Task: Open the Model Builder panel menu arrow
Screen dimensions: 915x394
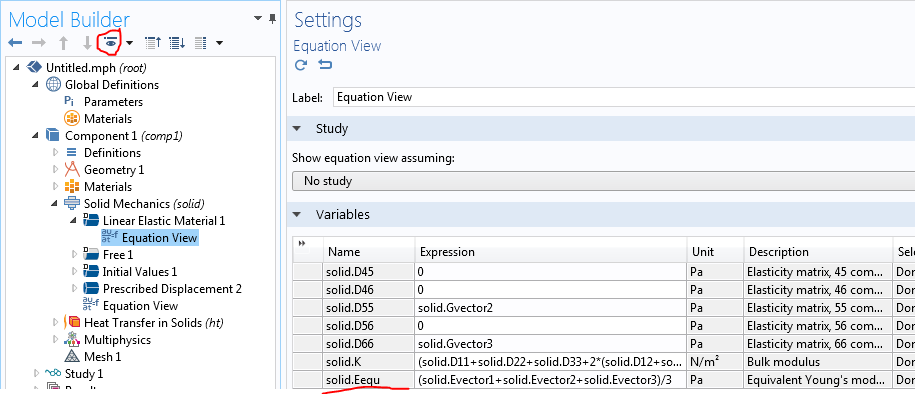Action: (259, 19)
